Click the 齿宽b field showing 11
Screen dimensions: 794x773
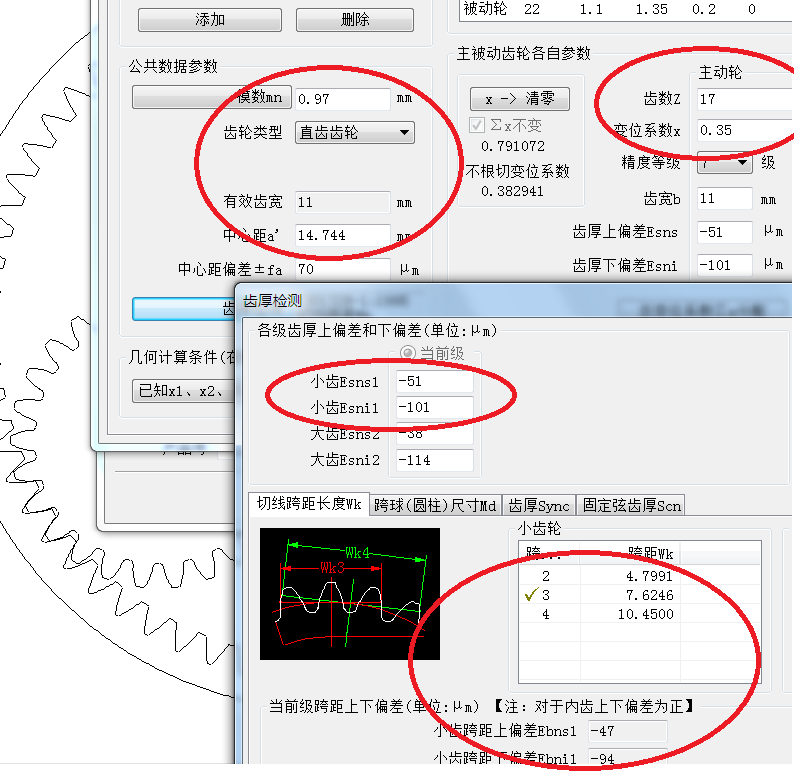pyautogui.click(x=724, y=198)
